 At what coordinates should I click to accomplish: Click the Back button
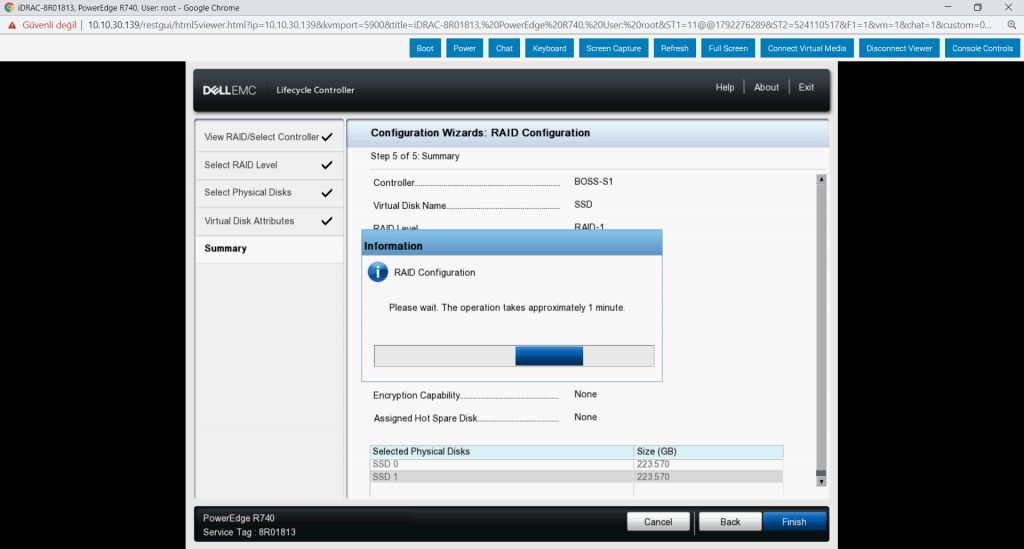[x=730, y=522]
